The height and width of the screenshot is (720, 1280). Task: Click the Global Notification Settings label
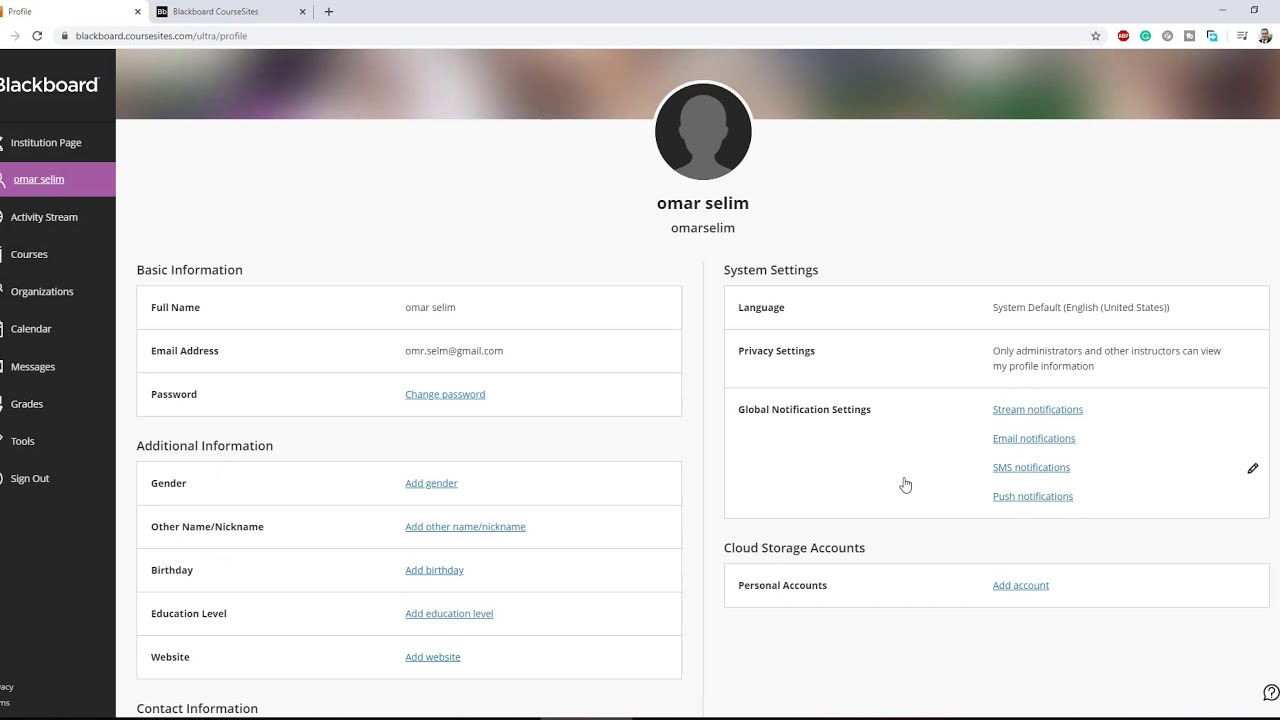tap(804, 410)
